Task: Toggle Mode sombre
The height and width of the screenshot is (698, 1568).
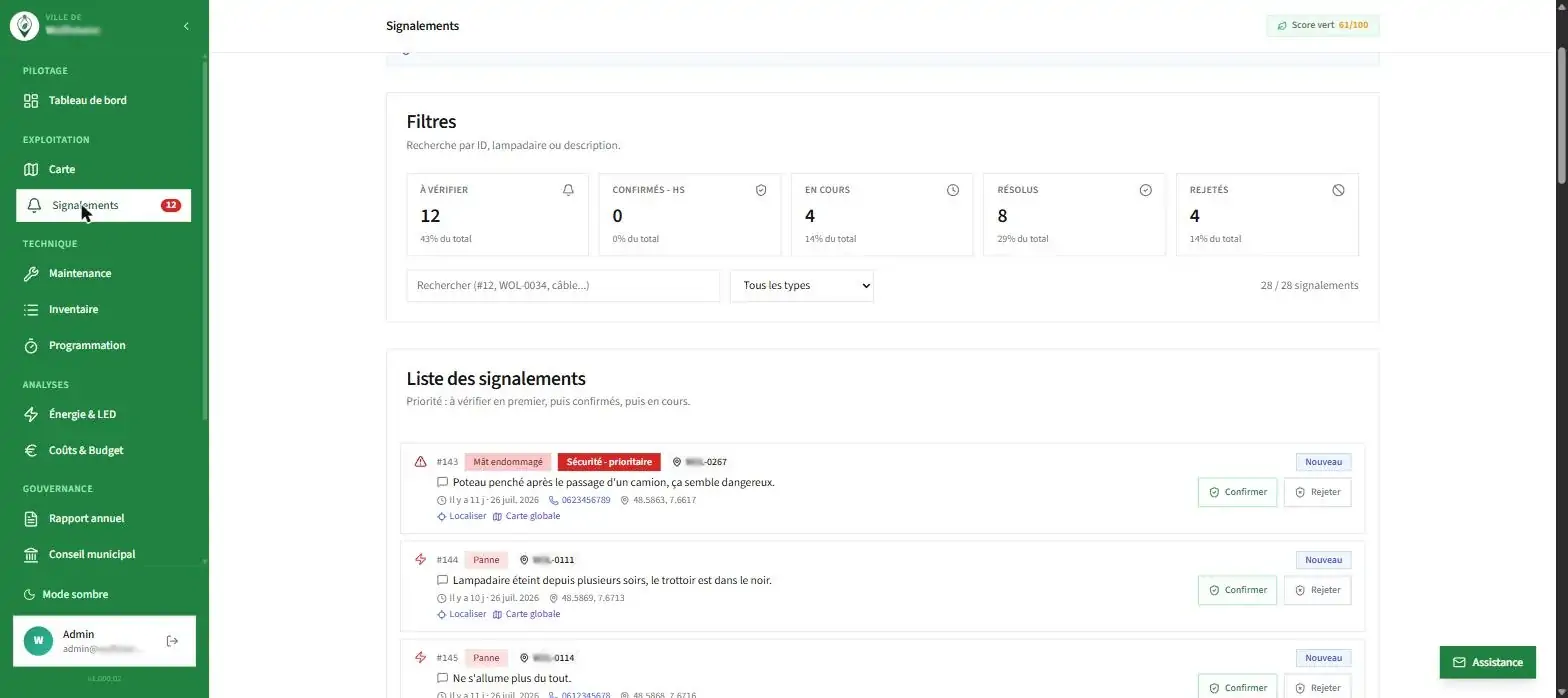Action: pyautogui.click(x=66, y=594)
